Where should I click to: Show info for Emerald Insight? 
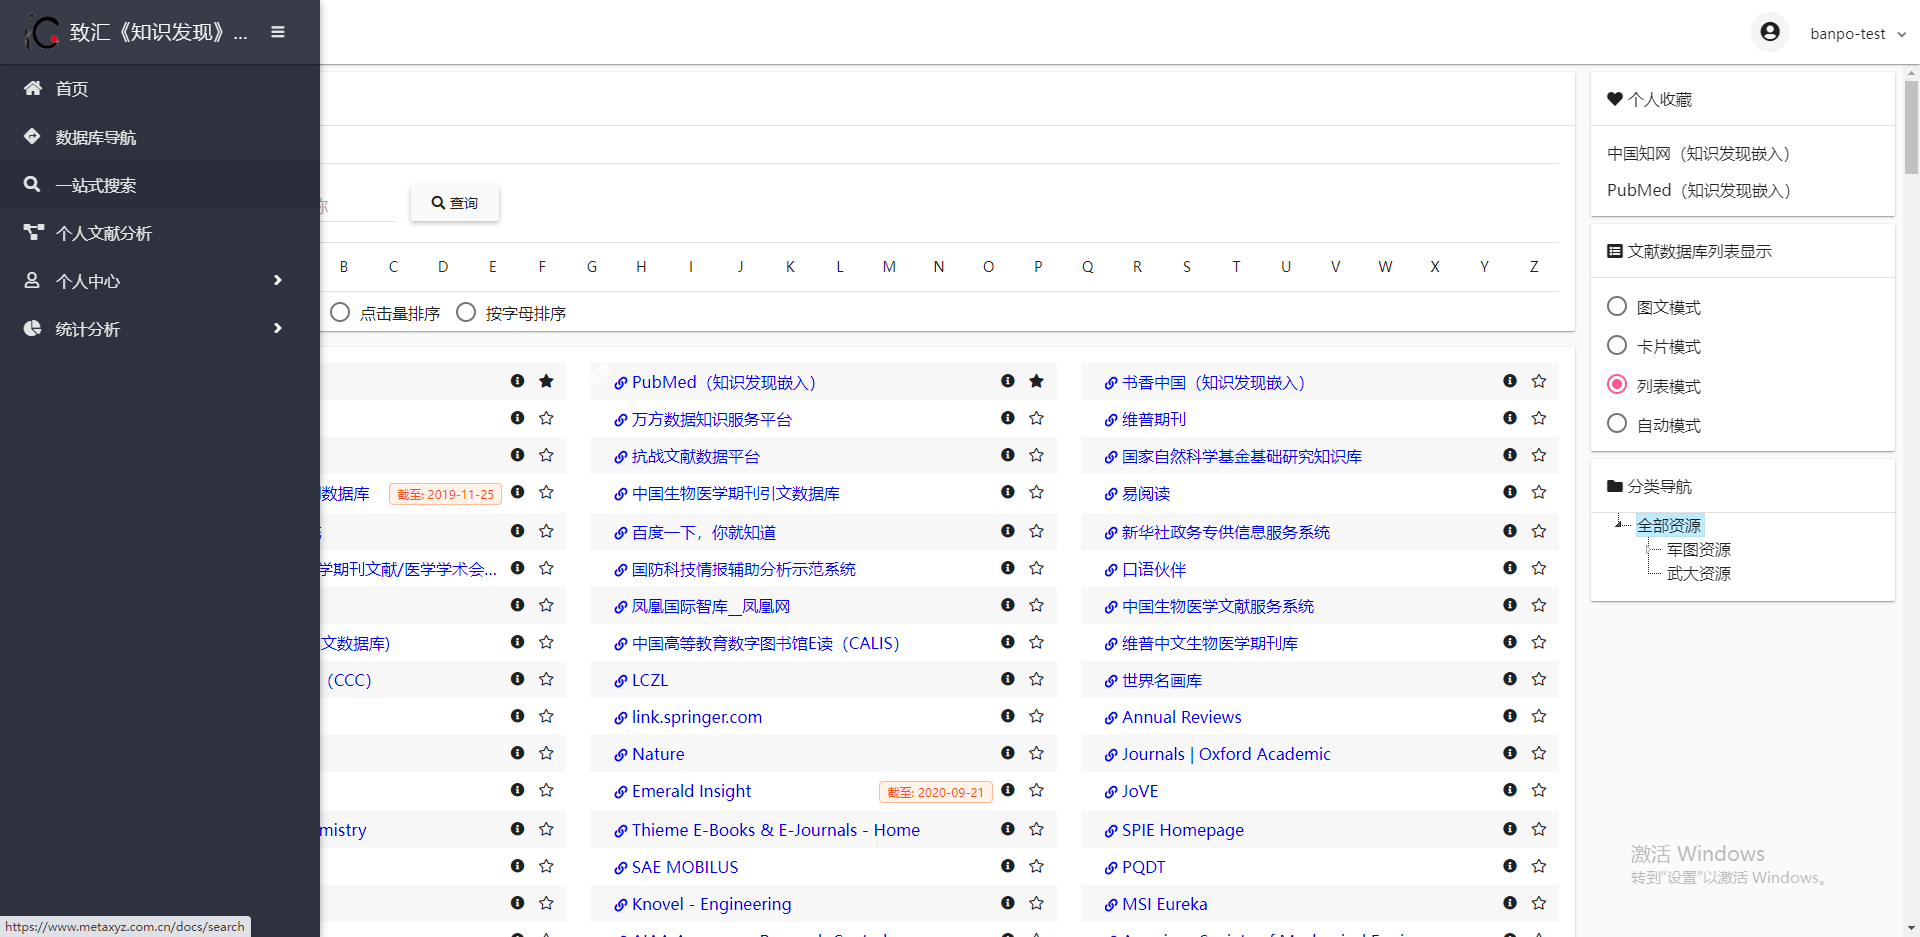pos(1008,790)
